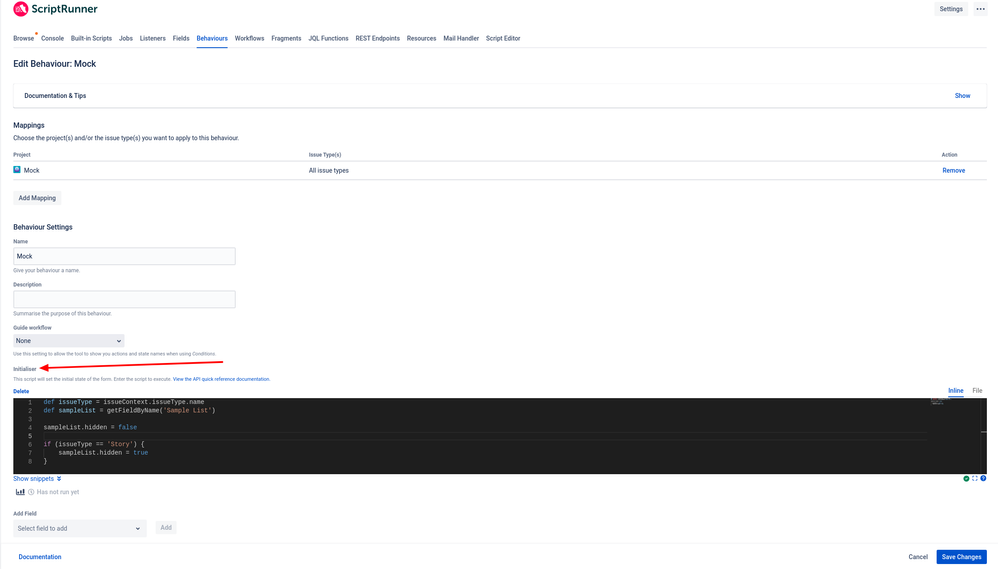Click the clock icon beside Has not run yet
Image resolution: width=998 pixels, height=569 pixels.
[x=31, y=492]
